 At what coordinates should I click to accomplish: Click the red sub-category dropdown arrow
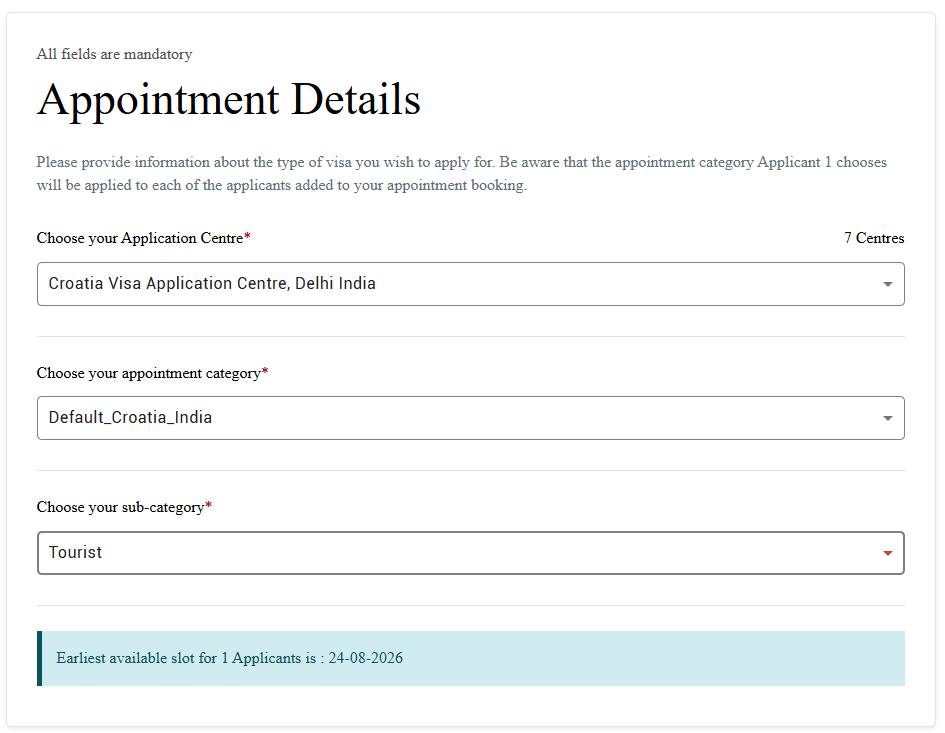tap(887, 553)
